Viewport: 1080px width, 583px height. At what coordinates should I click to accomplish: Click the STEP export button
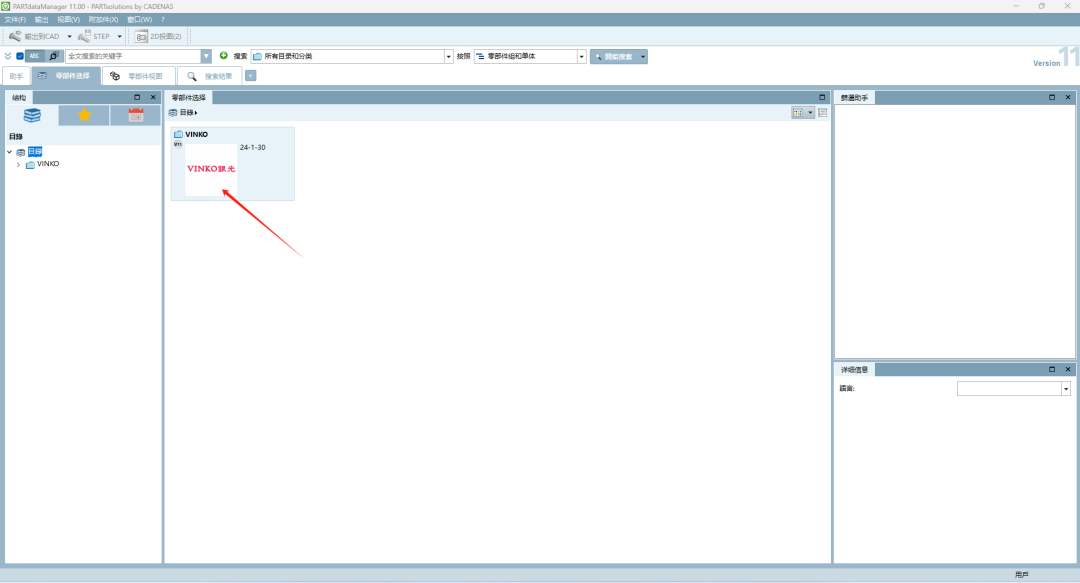[x=94, y=36]
